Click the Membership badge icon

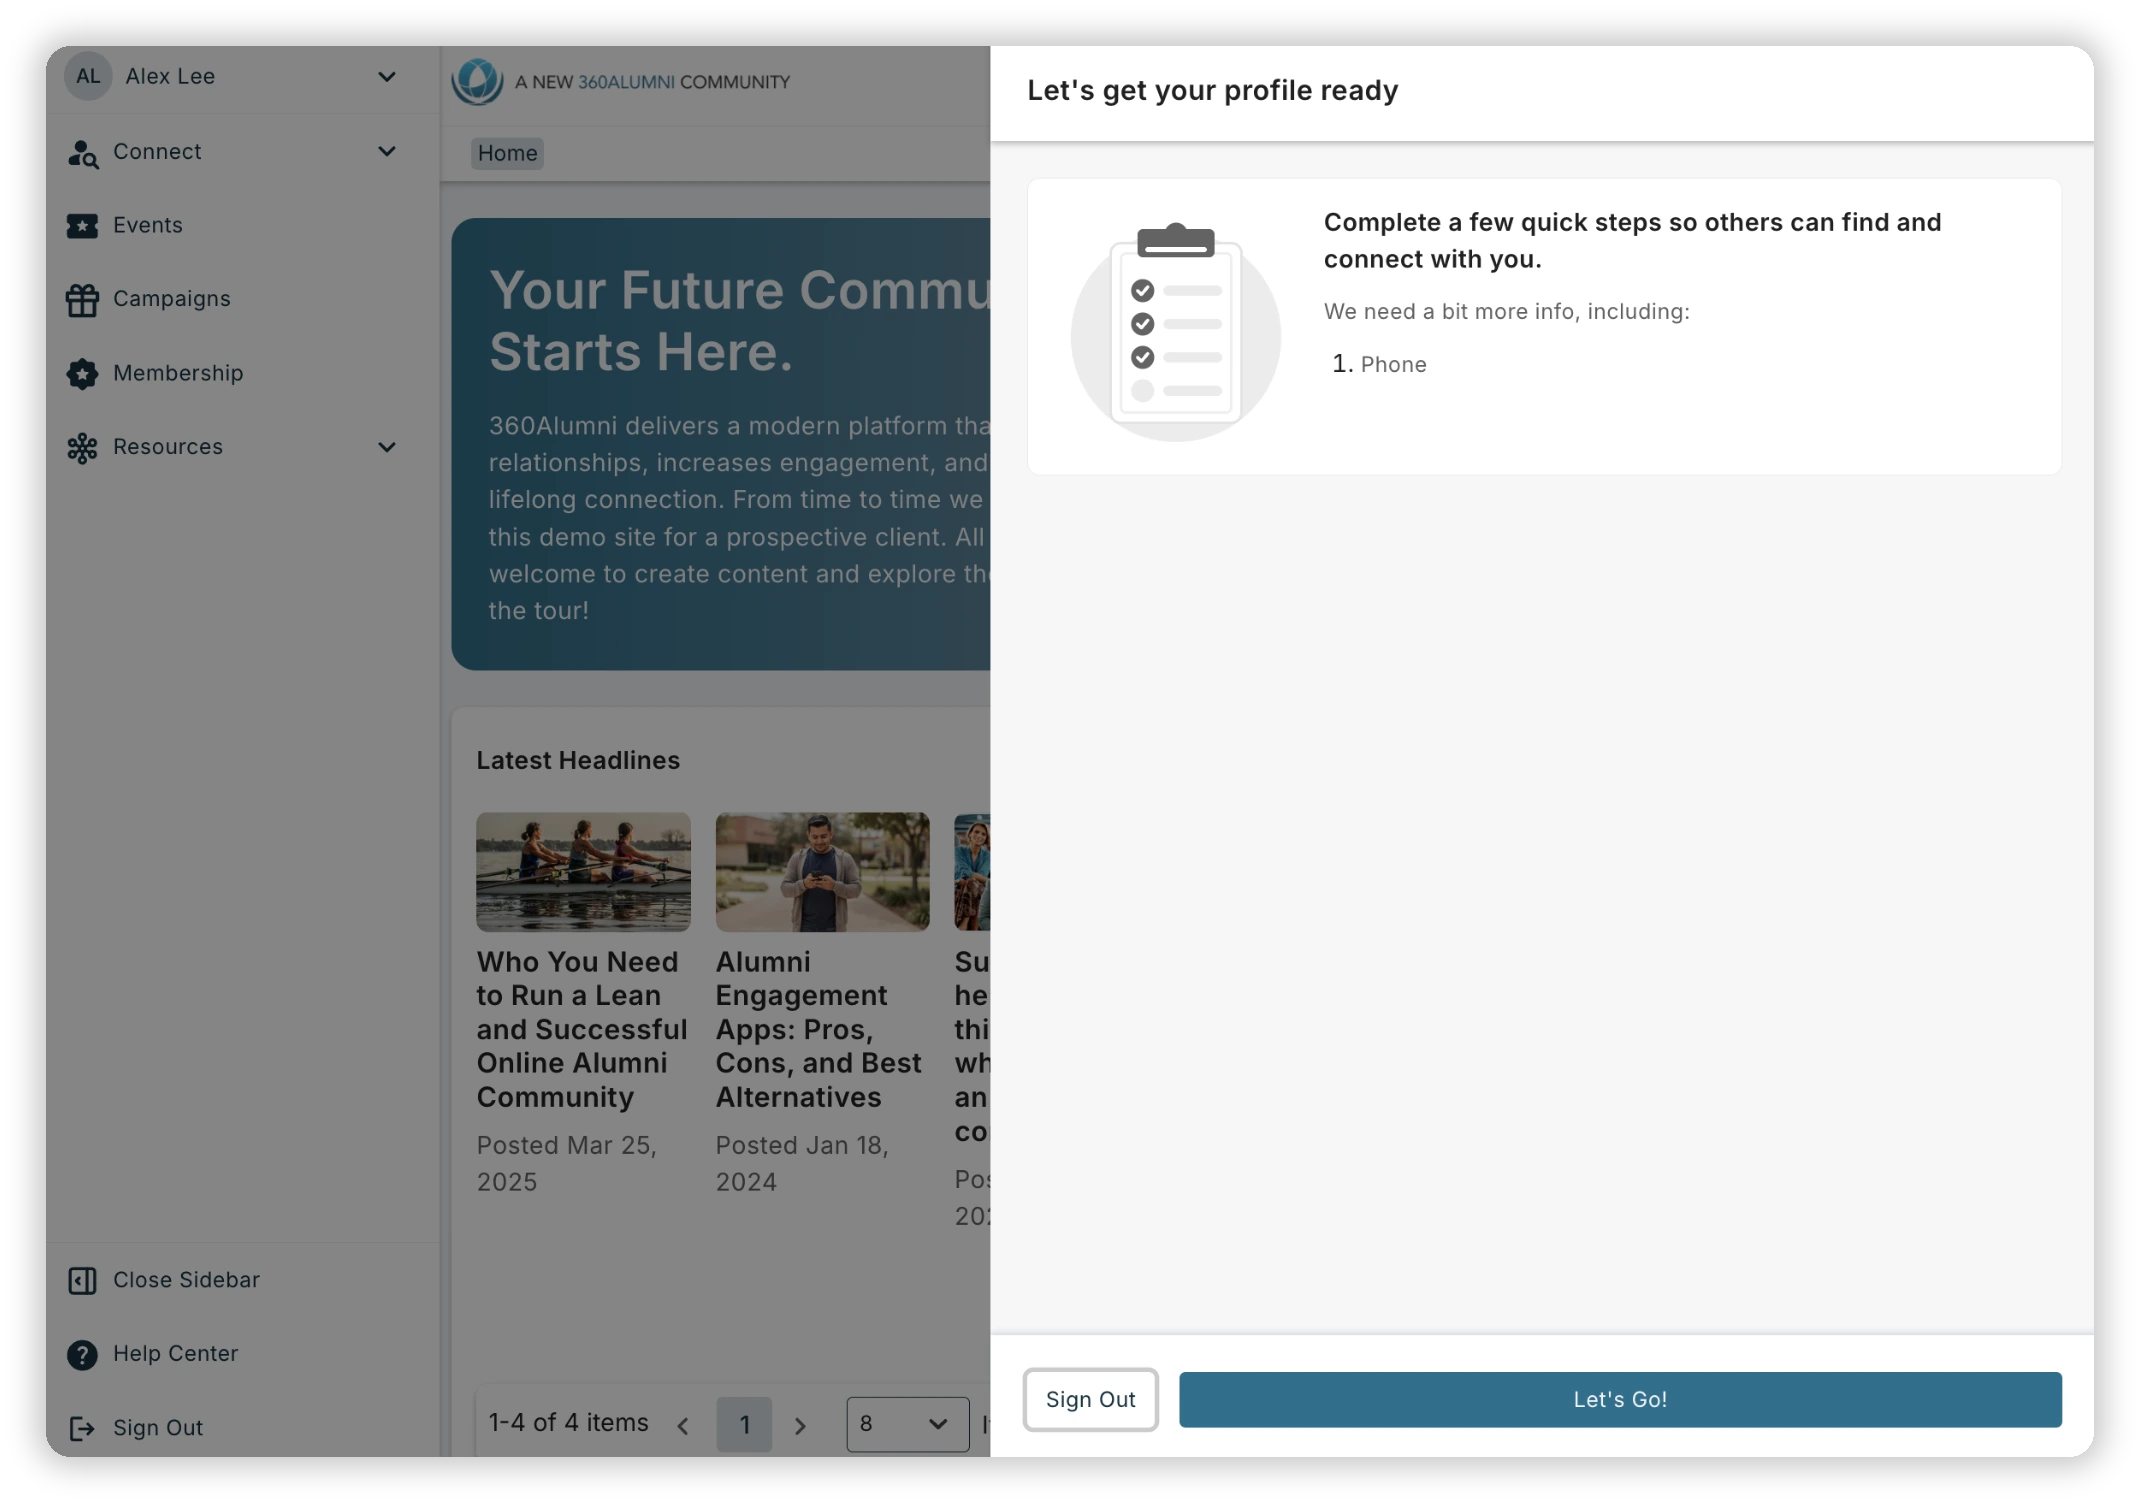coord(82,374)
